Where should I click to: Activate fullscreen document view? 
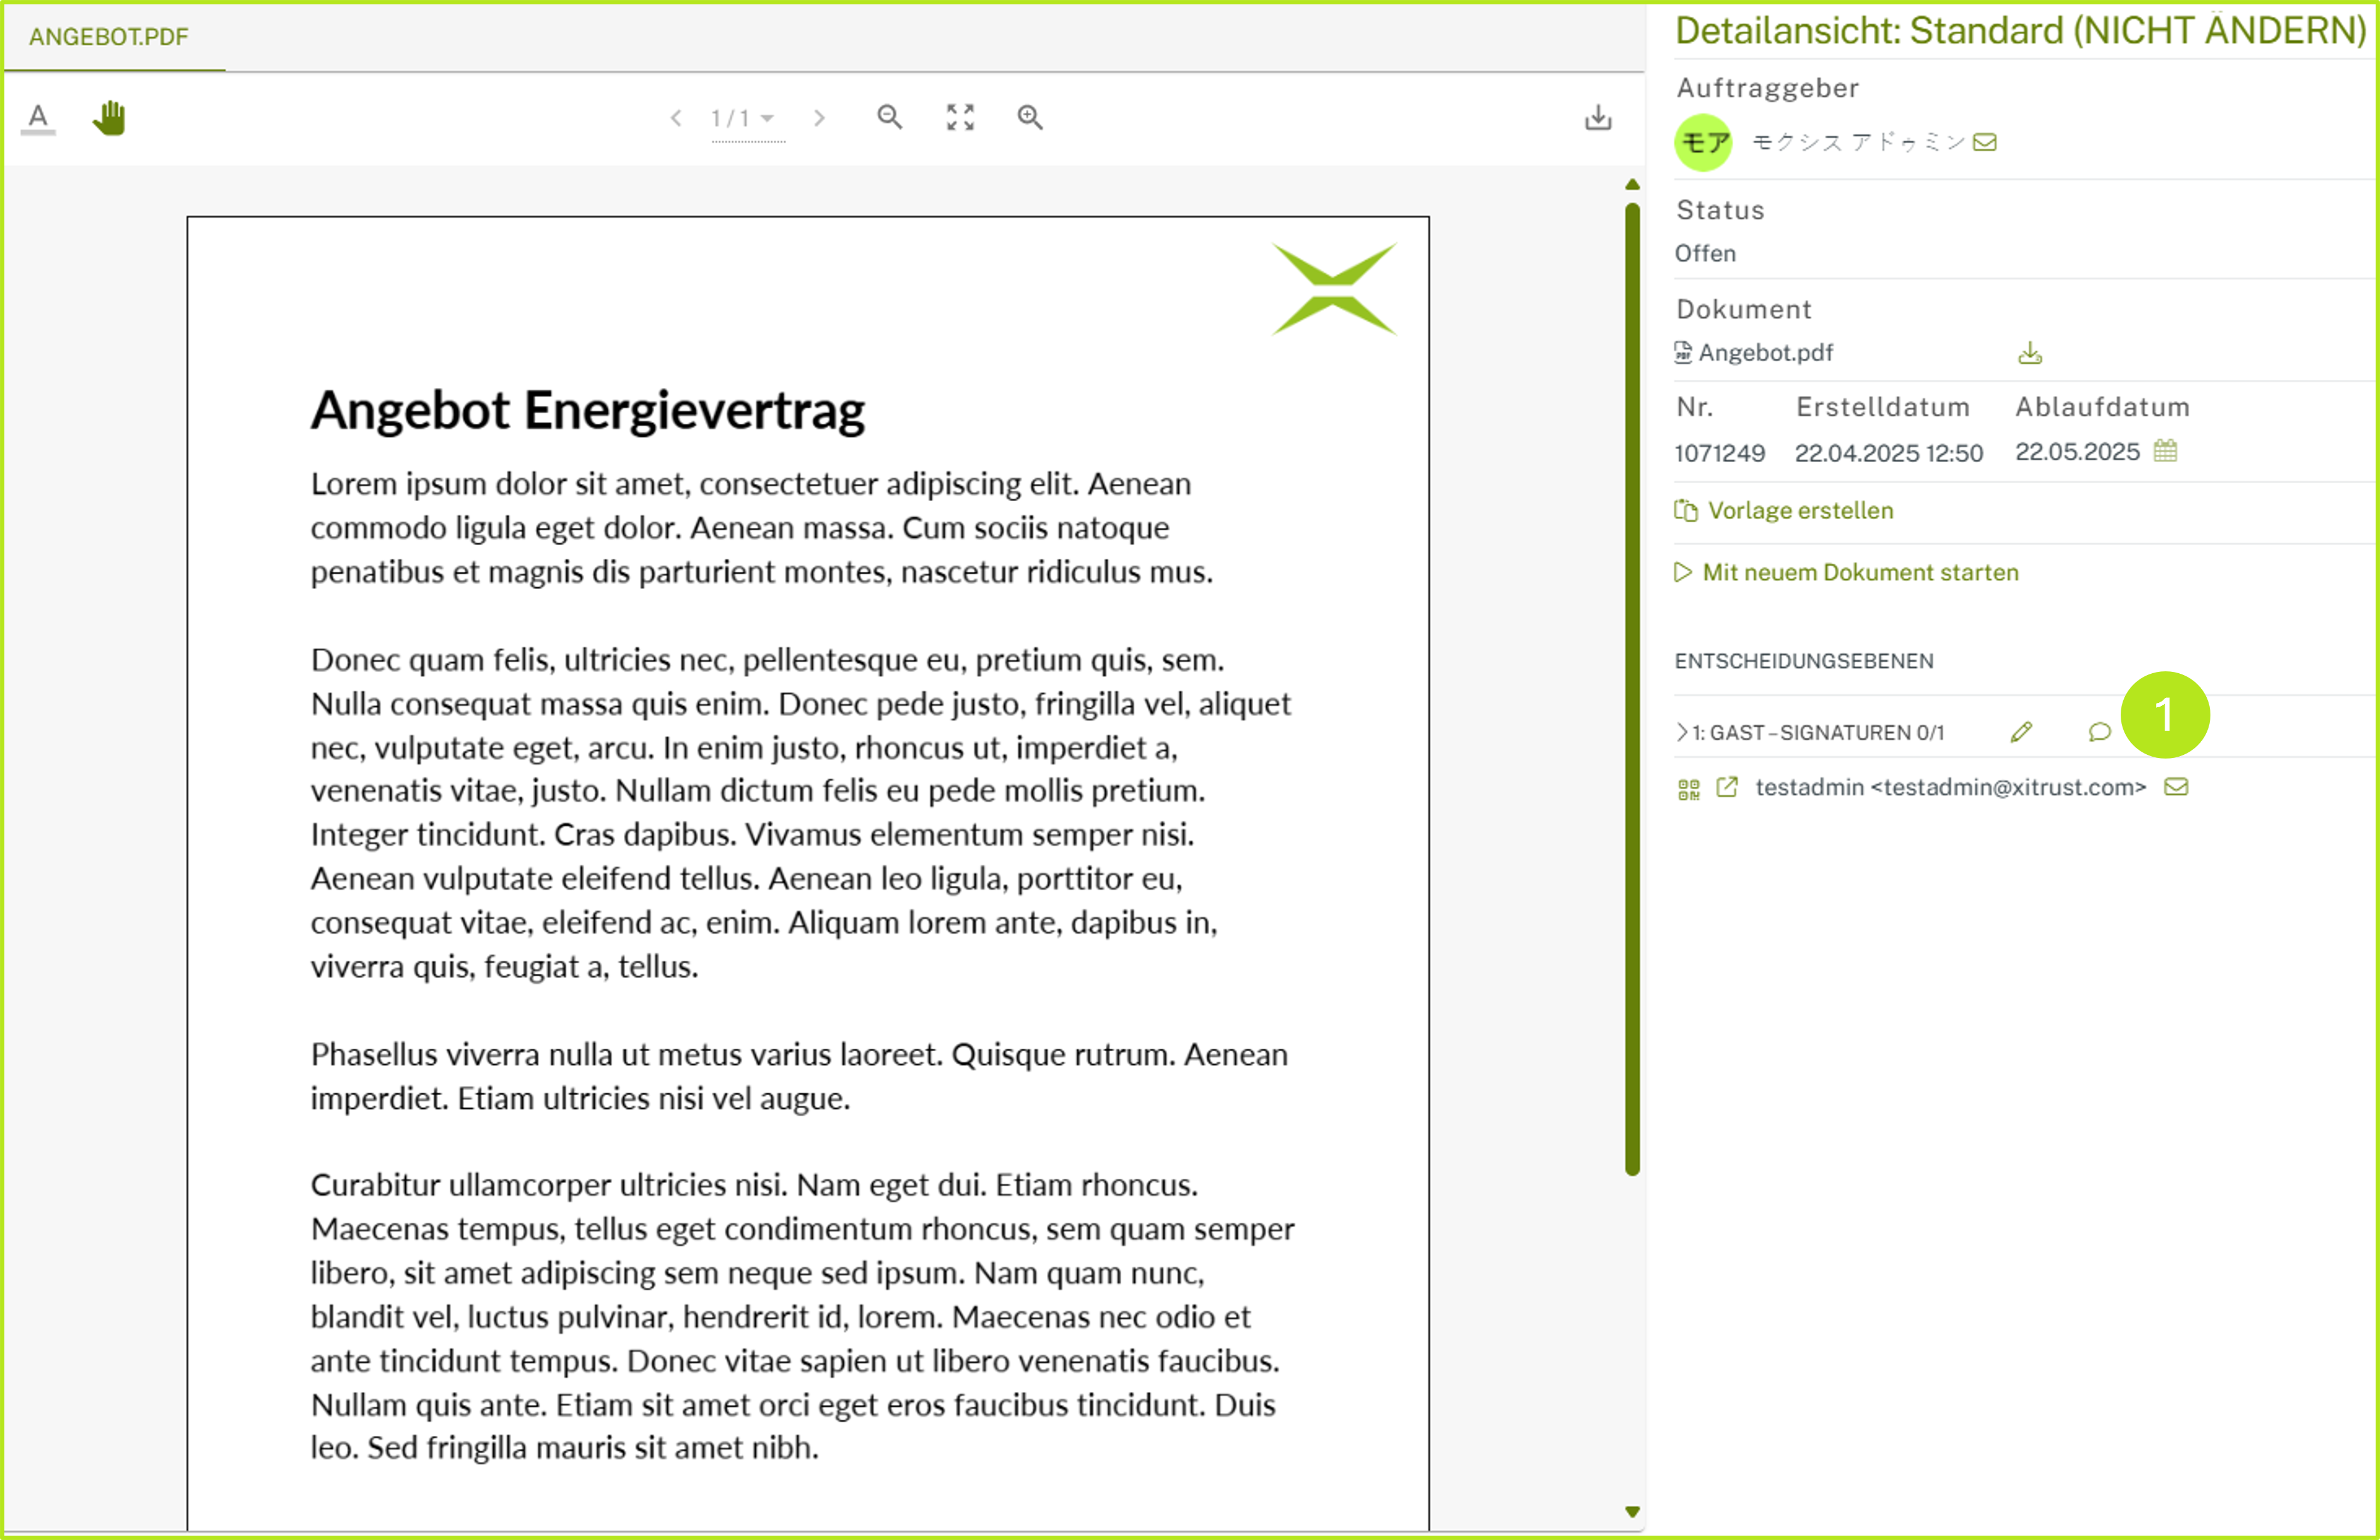point(959,117)
